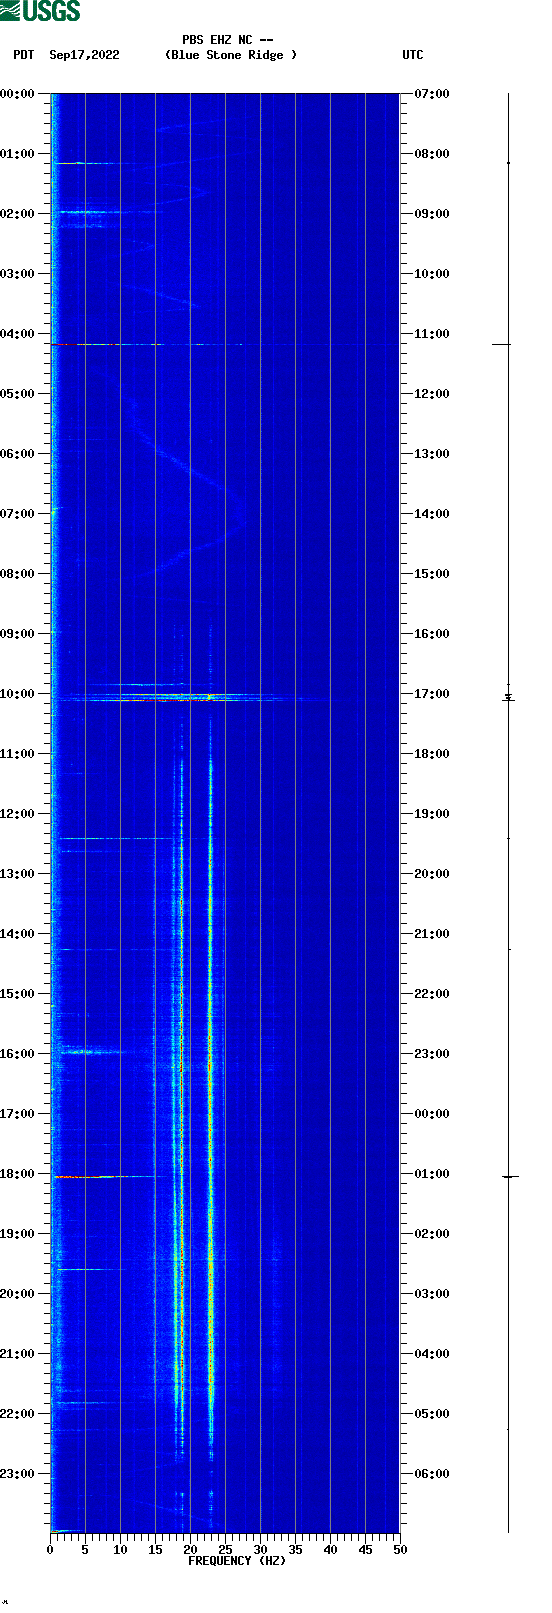Click the date label Sep17,2022
552x1613 pixels.
tap(84, 55)
